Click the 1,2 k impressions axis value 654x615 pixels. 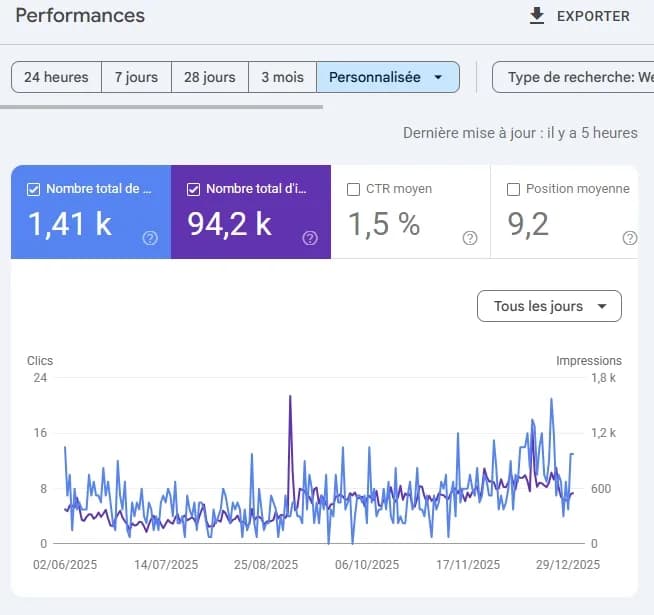[604, 433]
